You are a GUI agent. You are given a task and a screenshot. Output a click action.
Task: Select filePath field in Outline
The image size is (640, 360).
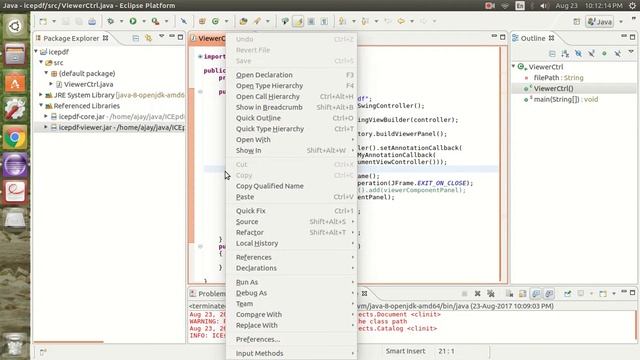(x=558, y=78)
